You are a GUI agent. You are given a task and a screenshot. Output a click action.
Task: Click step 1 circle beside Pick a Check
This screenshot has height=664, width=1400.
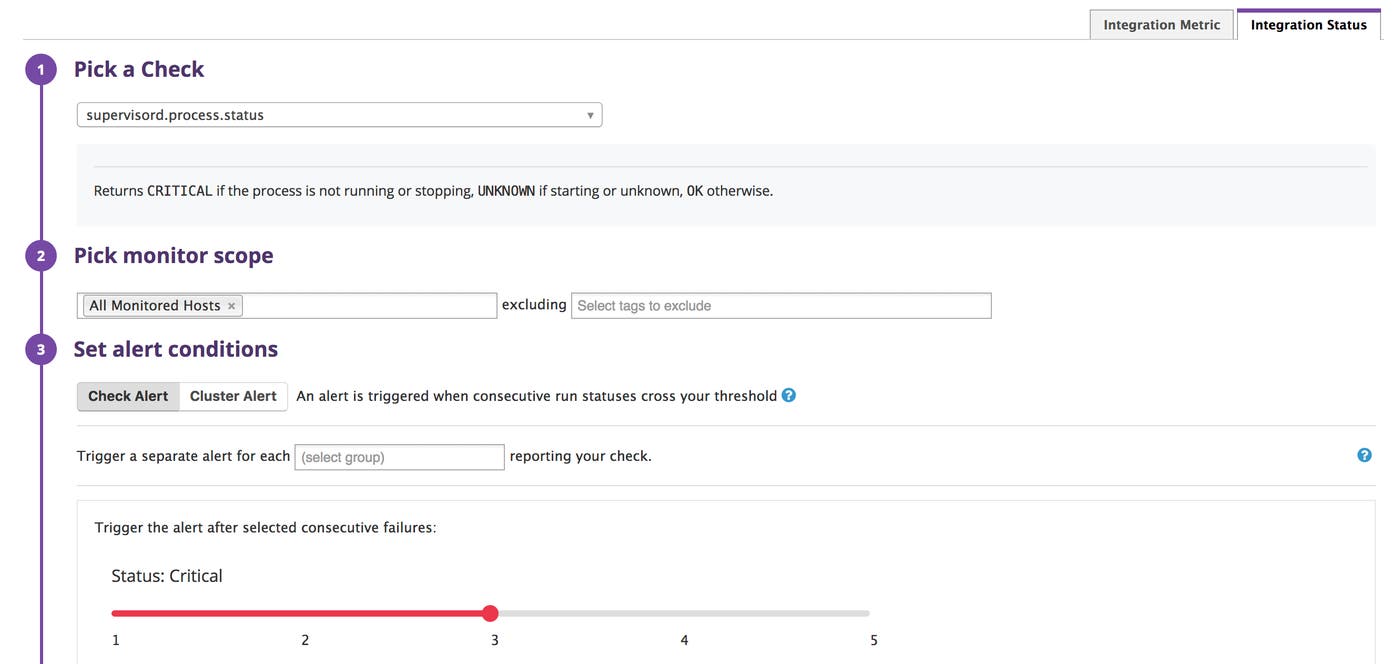[x=41, y=70]
